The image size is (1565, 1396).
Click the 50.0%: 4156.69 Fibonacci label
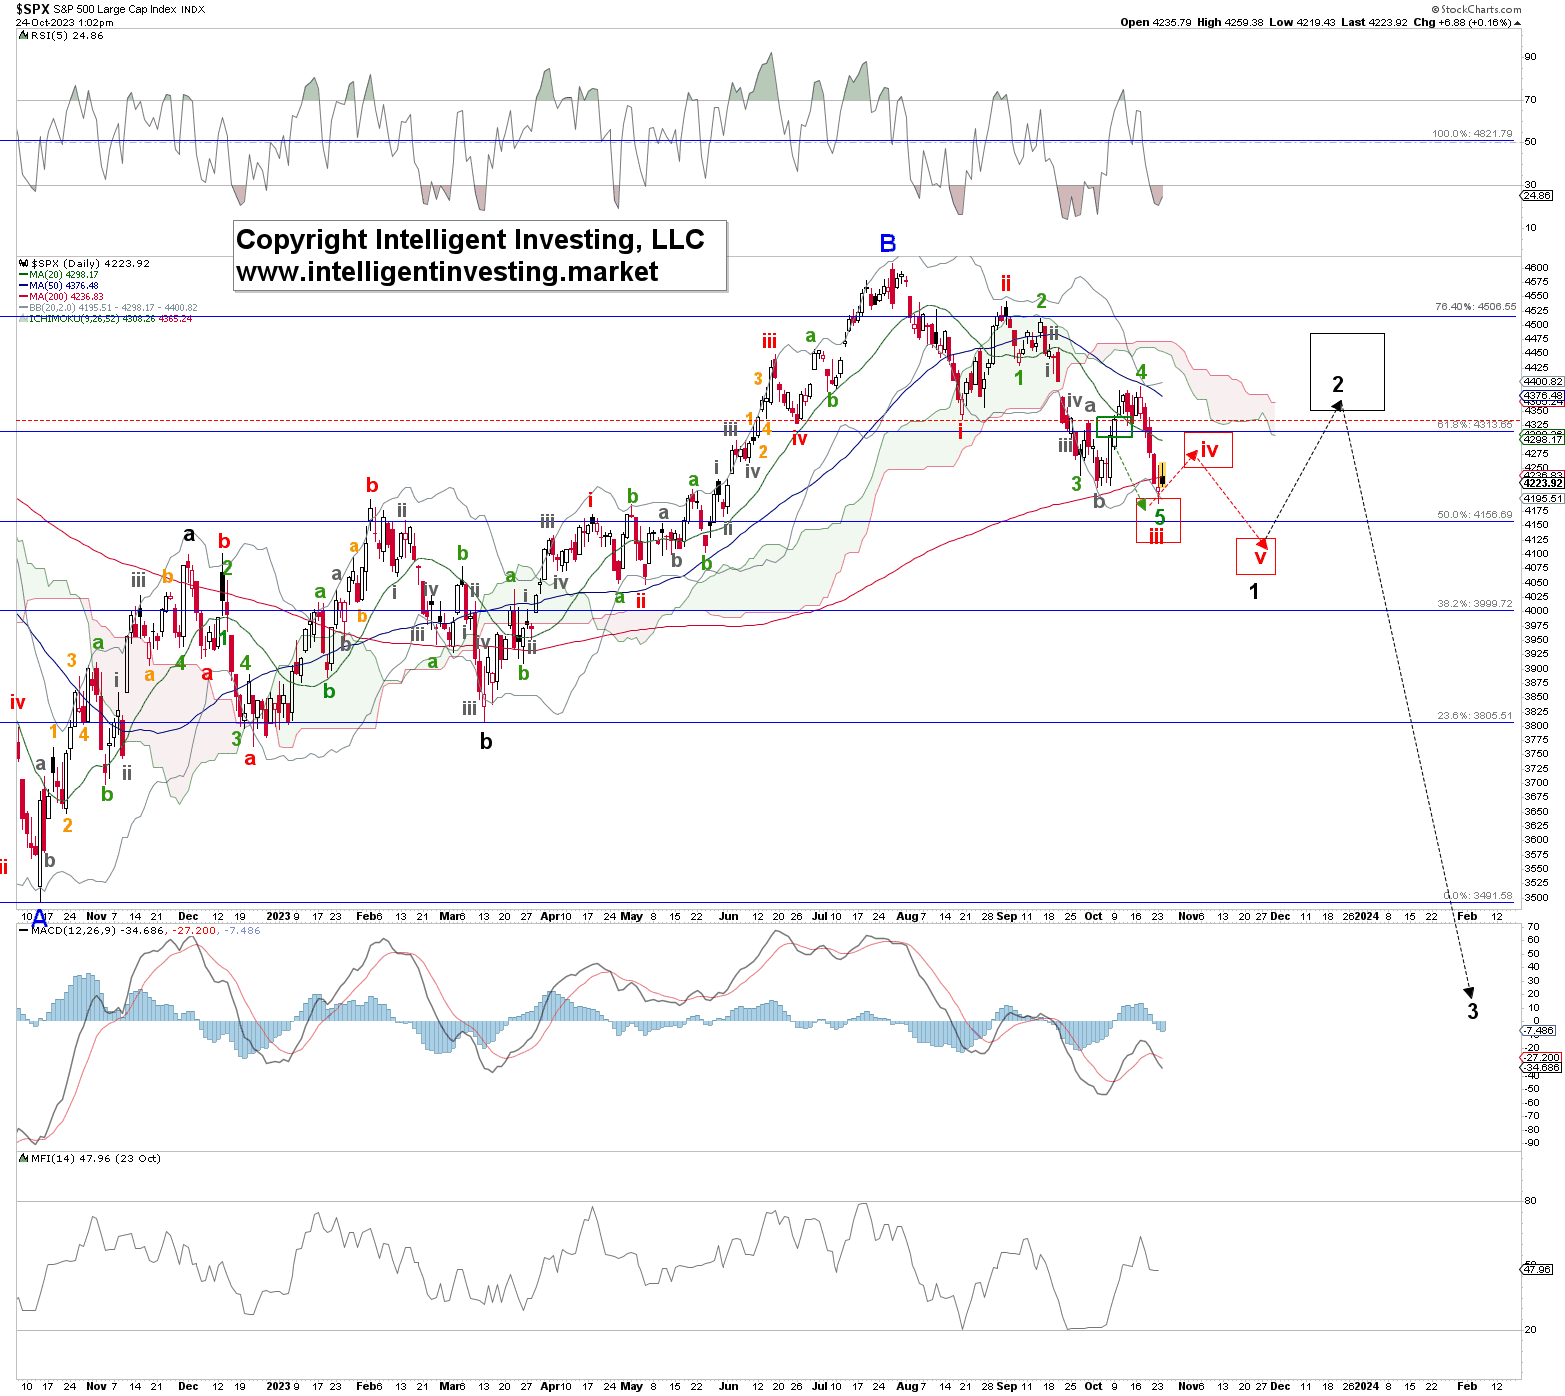pos(1475,515)
